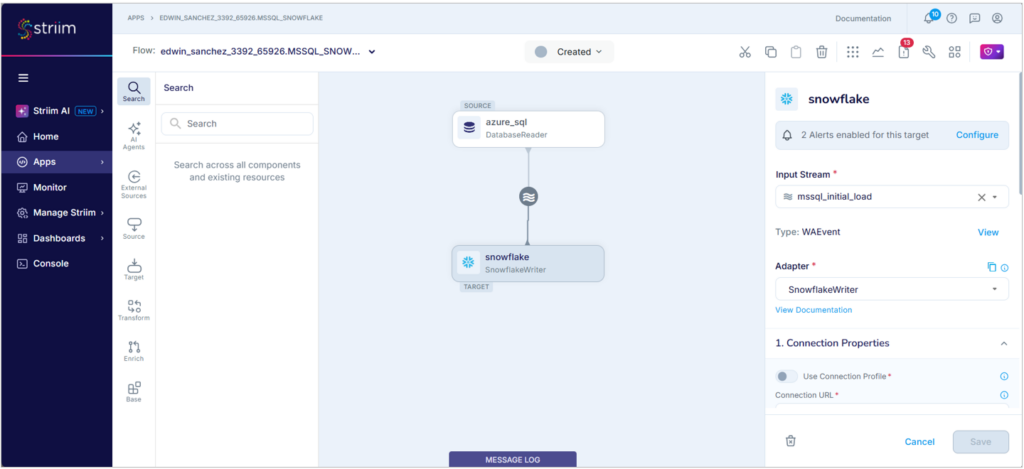Click the properties panel scrollbar
This screenshot has height=469, width=1024.
click(1020, 131)
